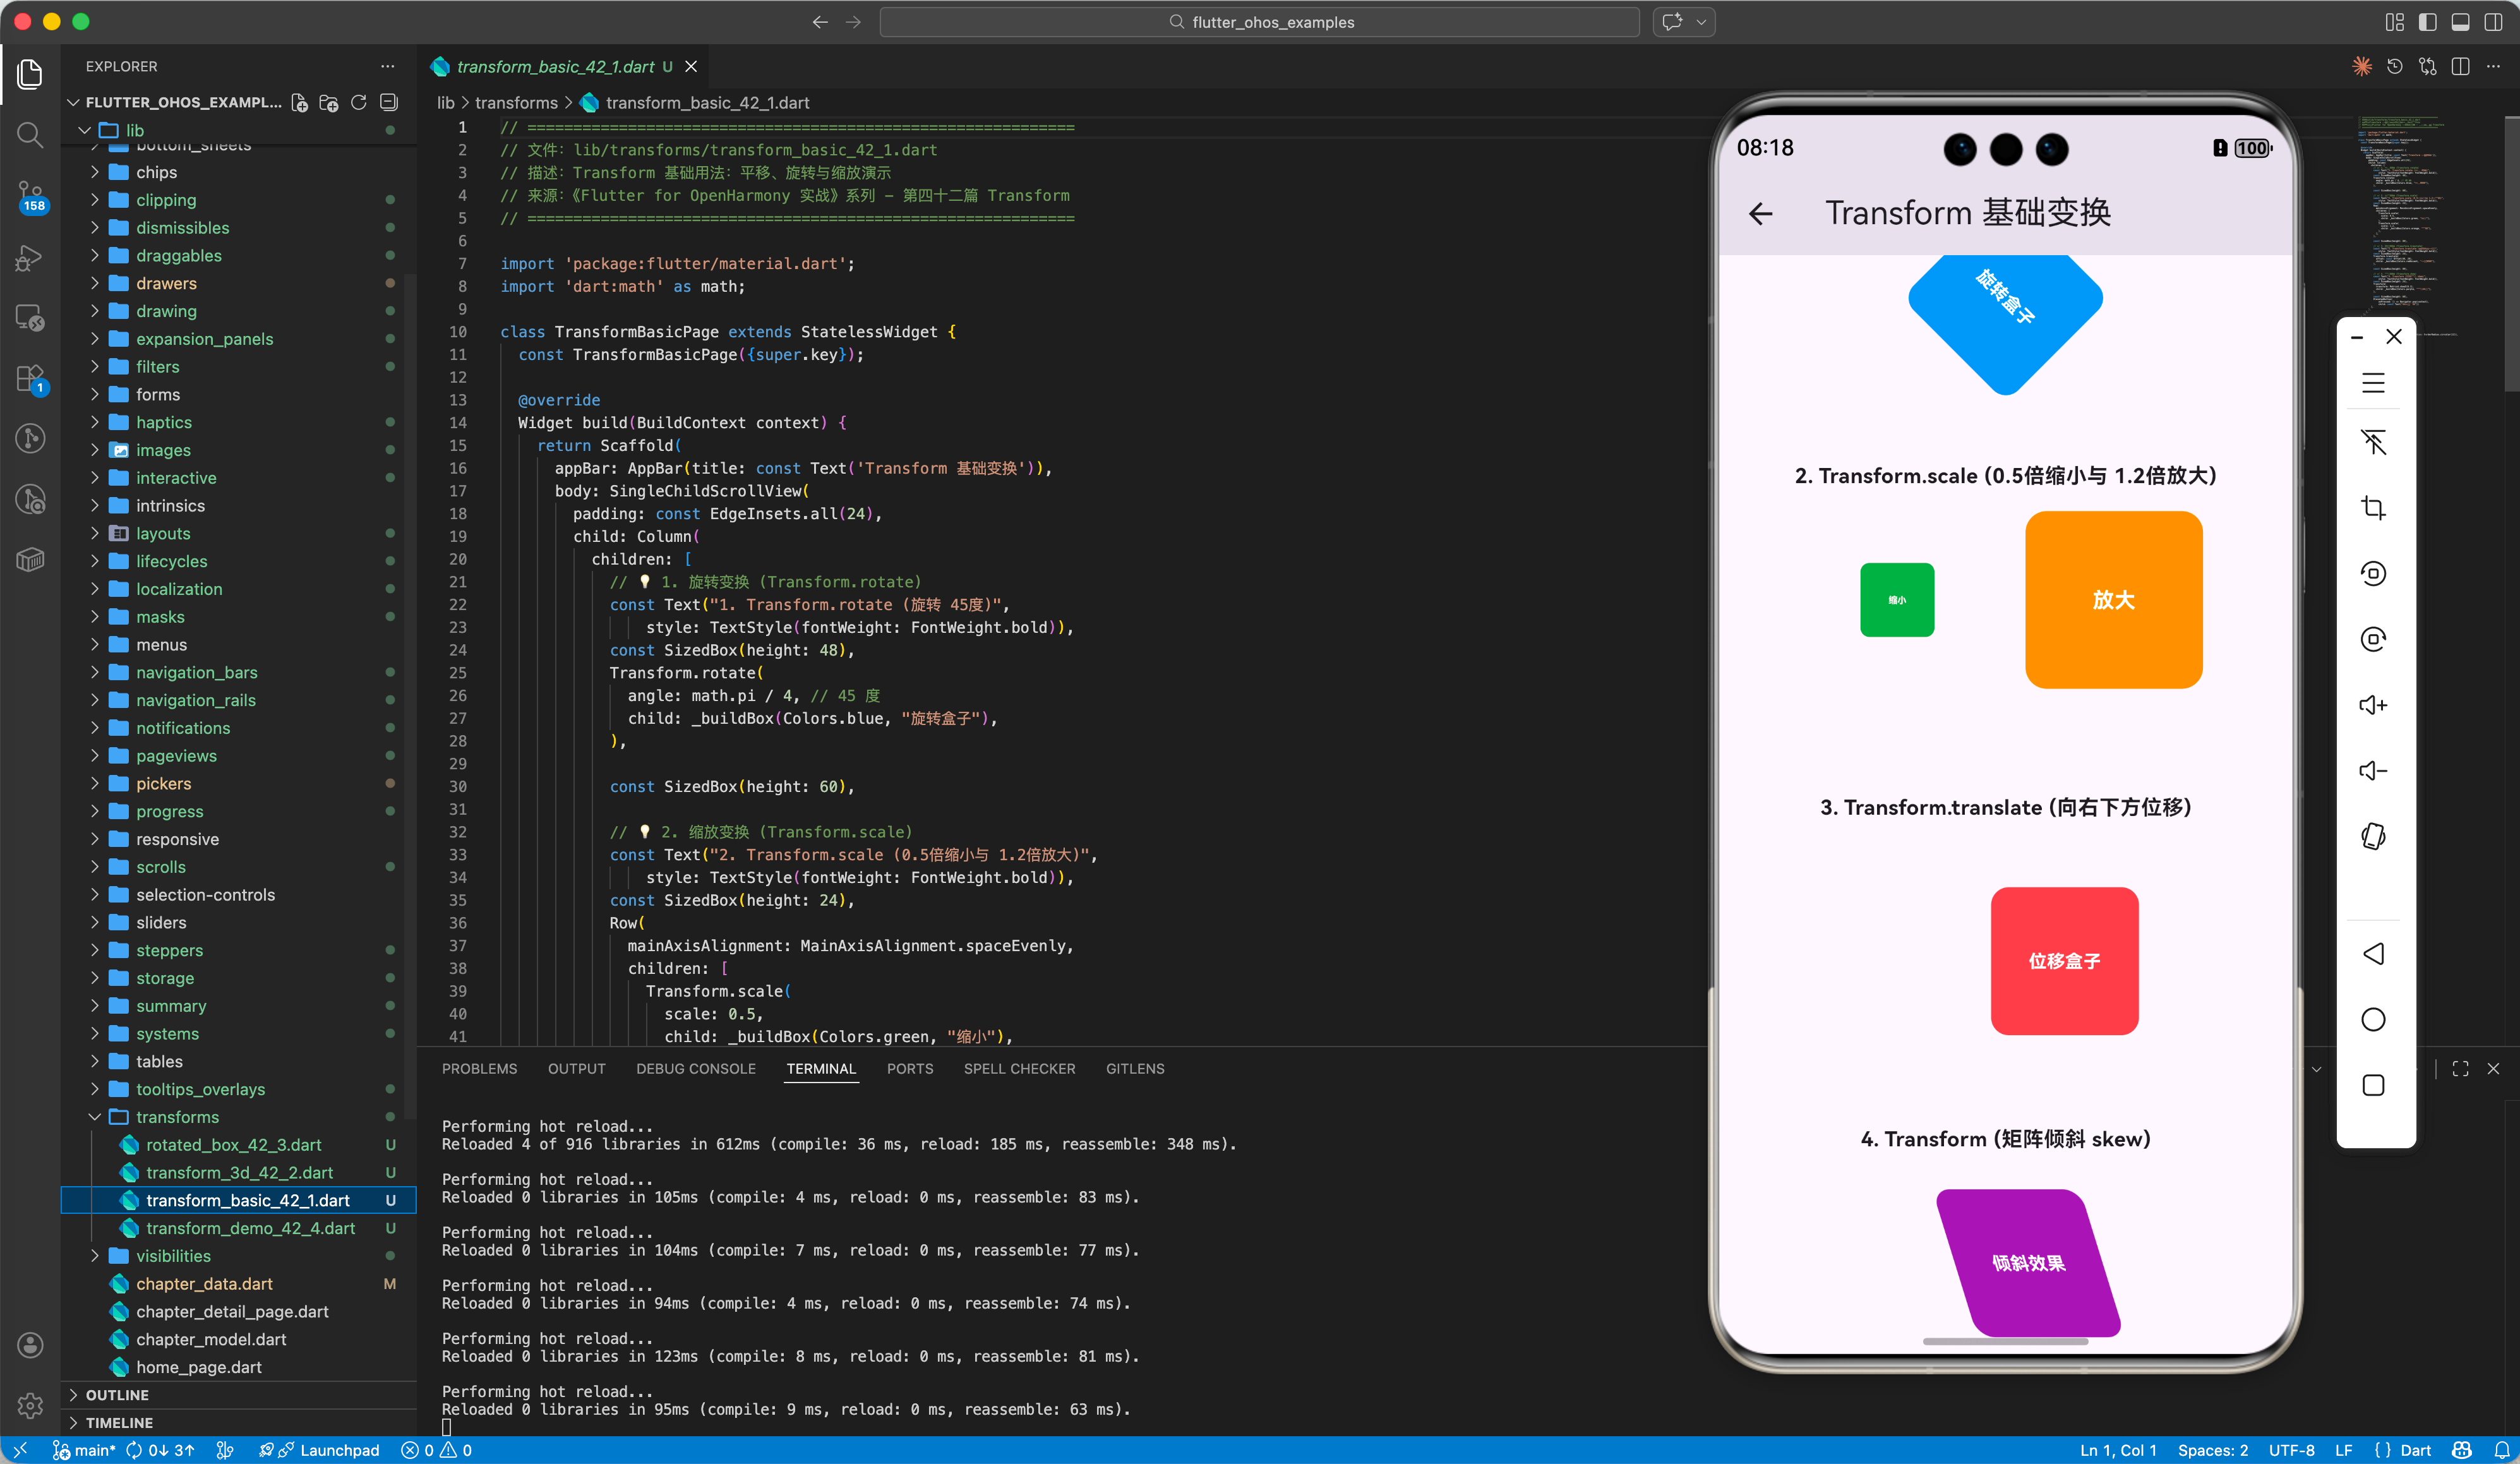Open transform_3d_42_2.dart file
2520x1464 pixels.
(x=239, y=1172)
